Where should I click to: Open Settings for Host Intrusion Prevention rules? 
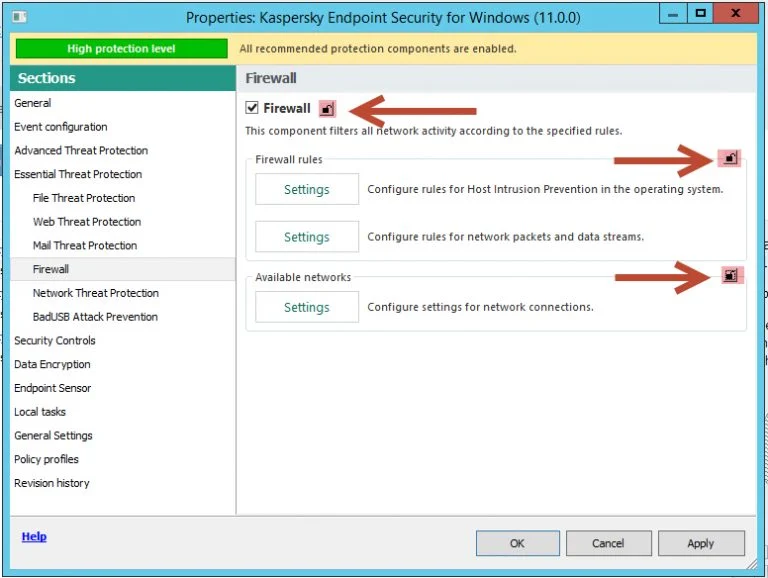click(307, 189)
